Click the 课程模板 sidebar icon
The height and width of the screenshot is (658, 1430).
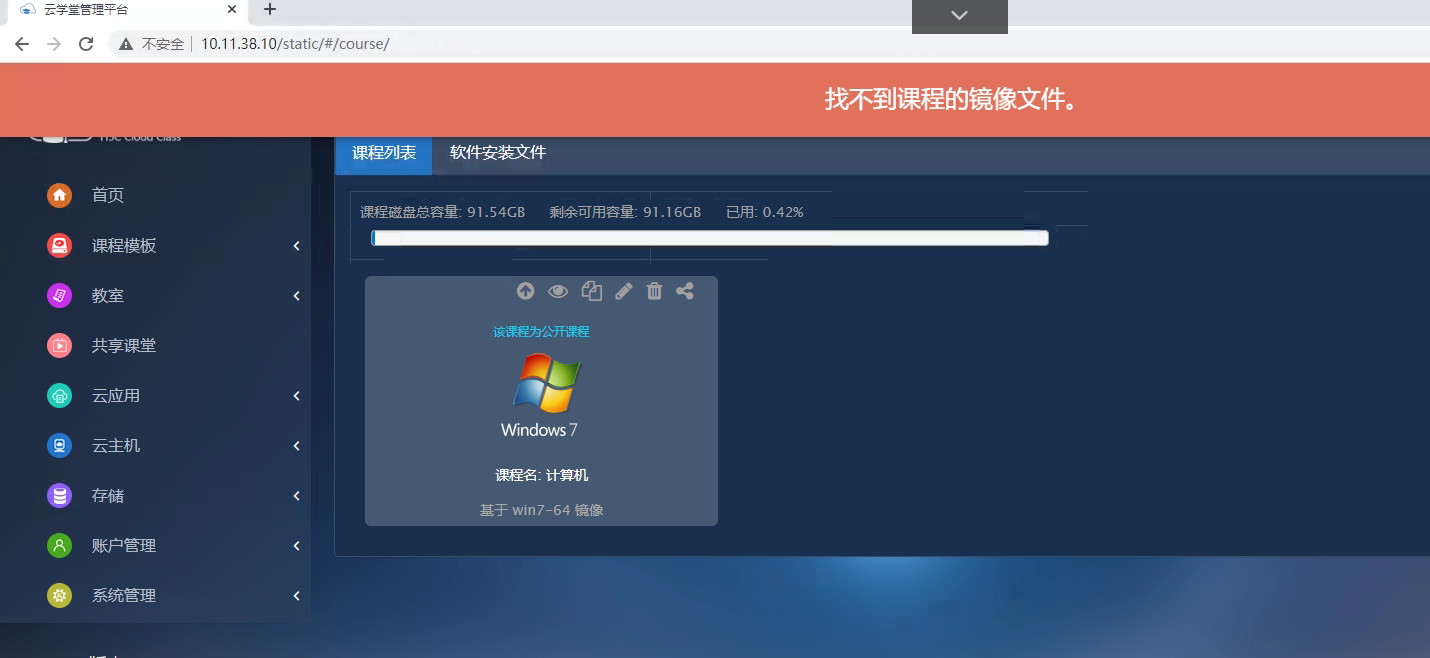(60, 245)
